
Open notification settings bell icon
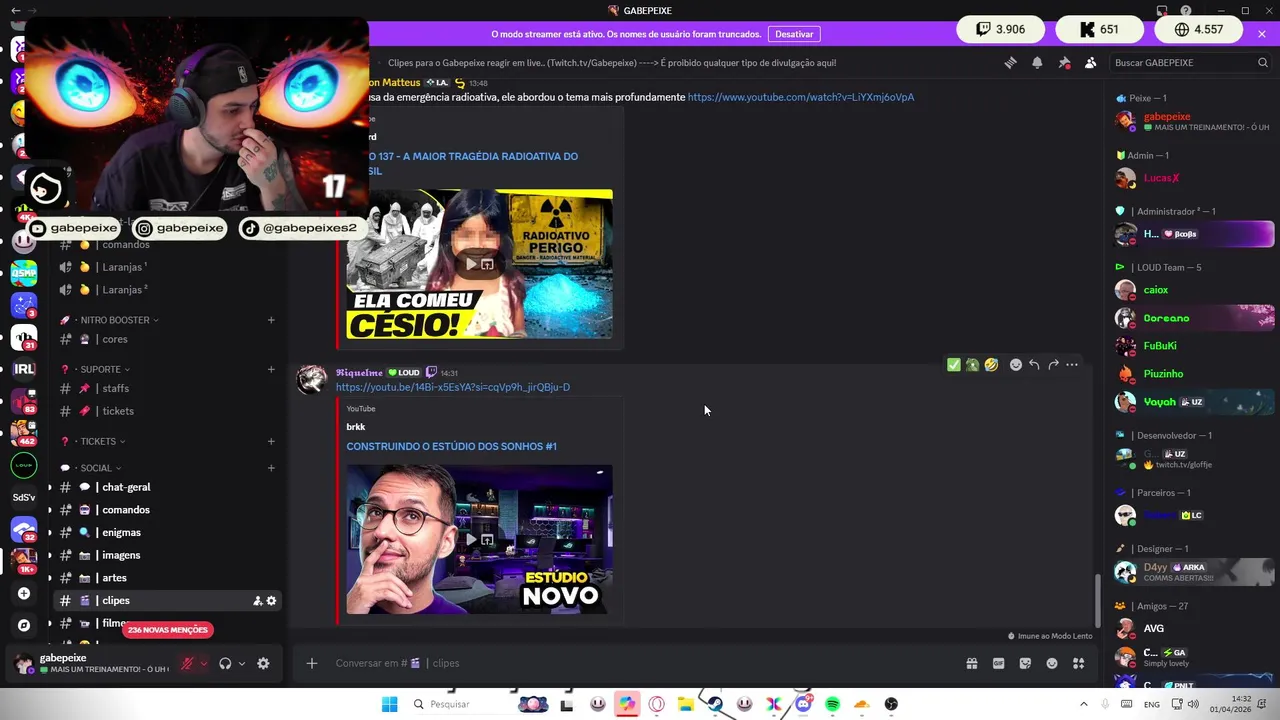1037,62
